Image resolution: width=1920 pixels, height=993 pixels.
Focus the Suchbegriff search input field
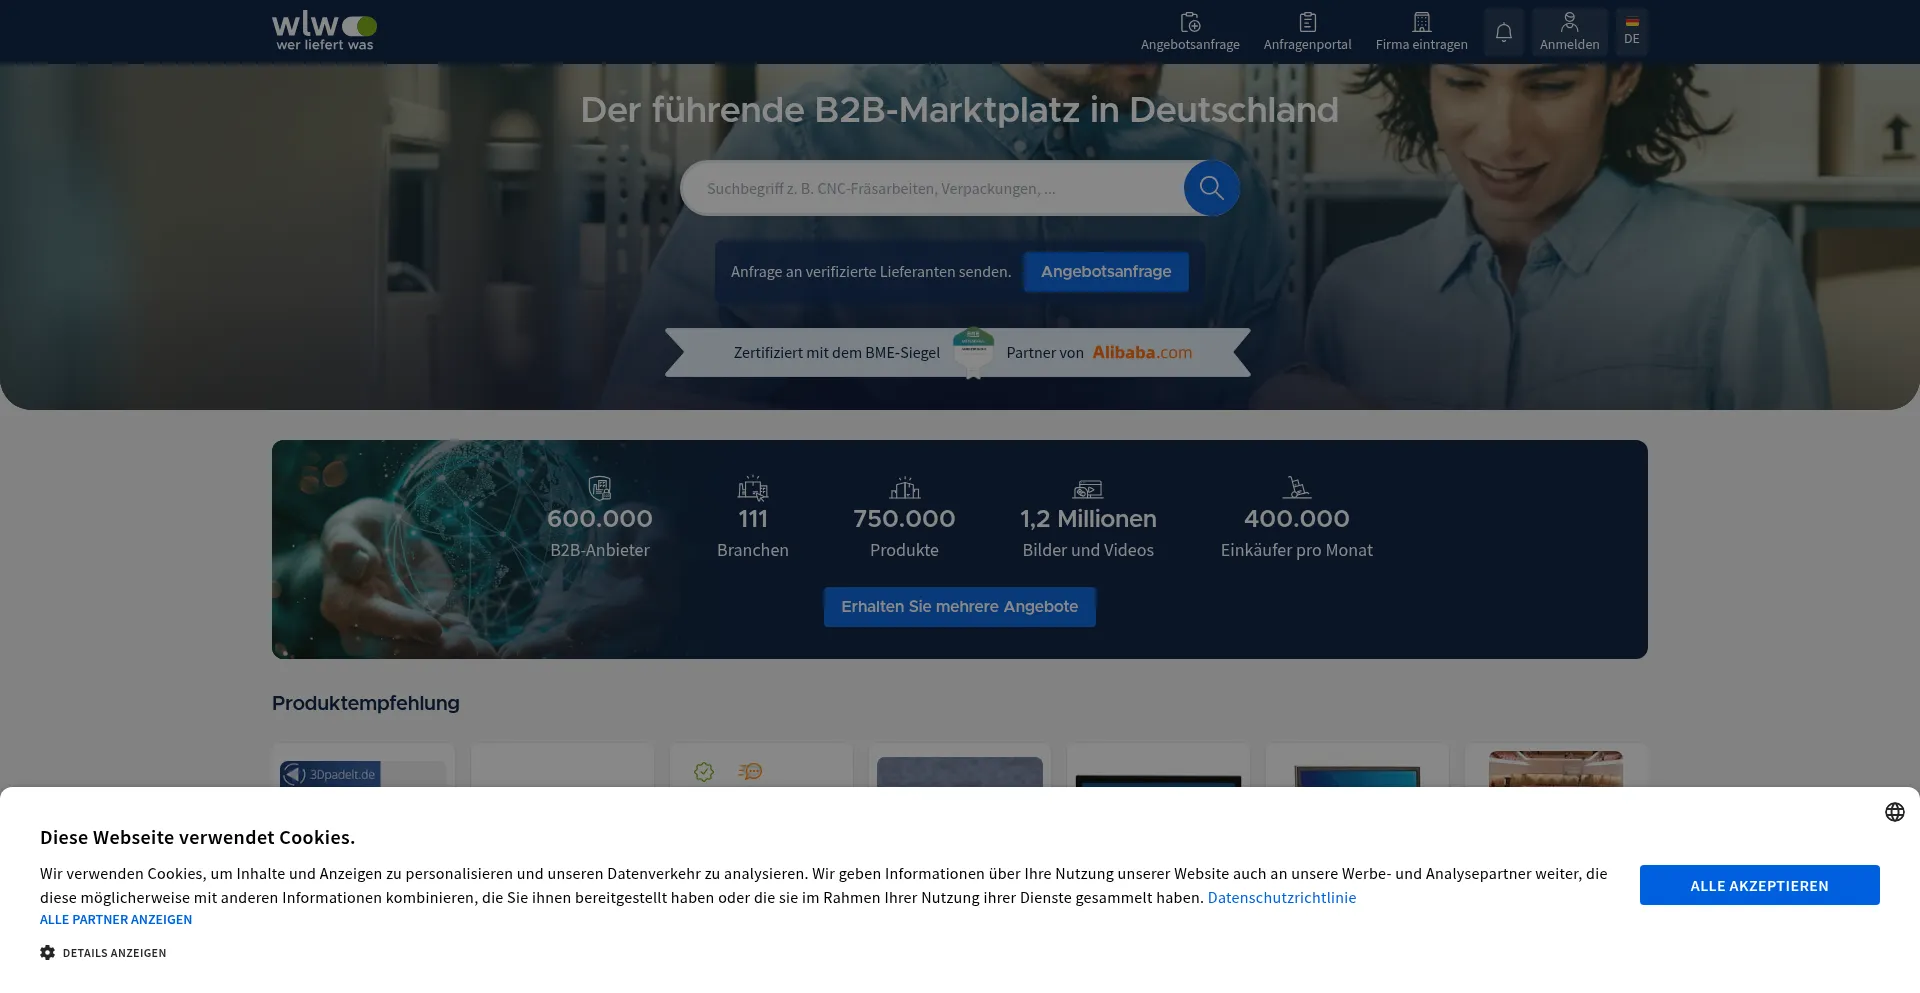pos(930,189)
